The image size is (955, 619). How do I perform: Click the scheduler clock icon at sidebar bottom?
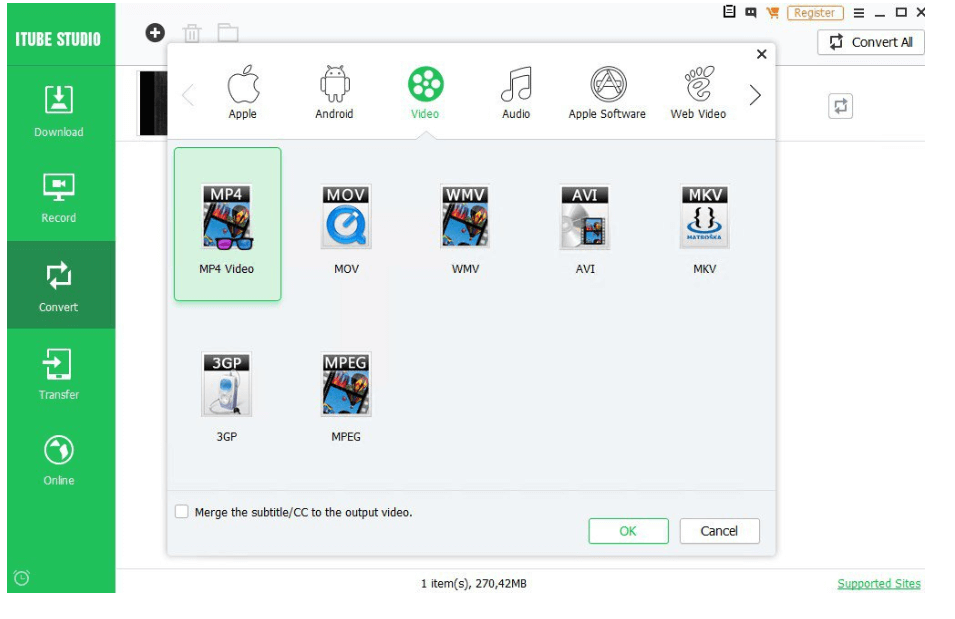pos(21,577)
